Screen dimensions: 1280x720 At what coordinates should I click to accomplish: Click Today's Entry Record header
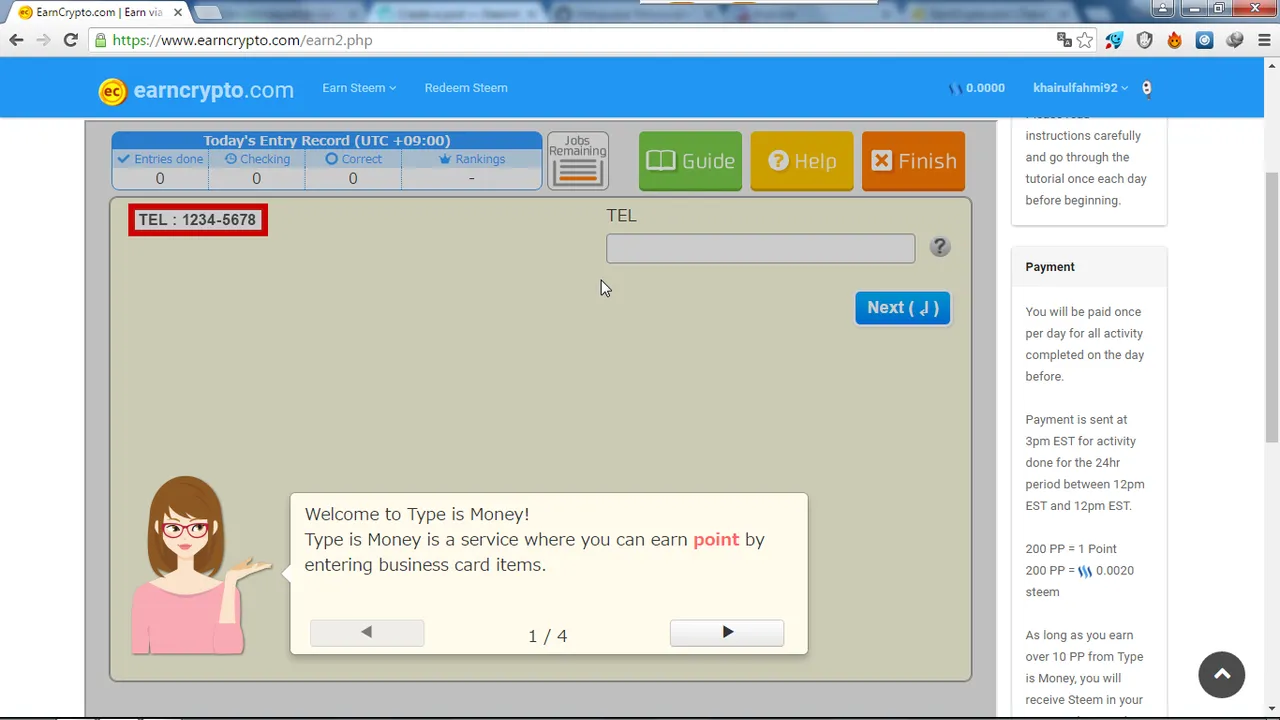pyautogui.click(x=327, y=141)
